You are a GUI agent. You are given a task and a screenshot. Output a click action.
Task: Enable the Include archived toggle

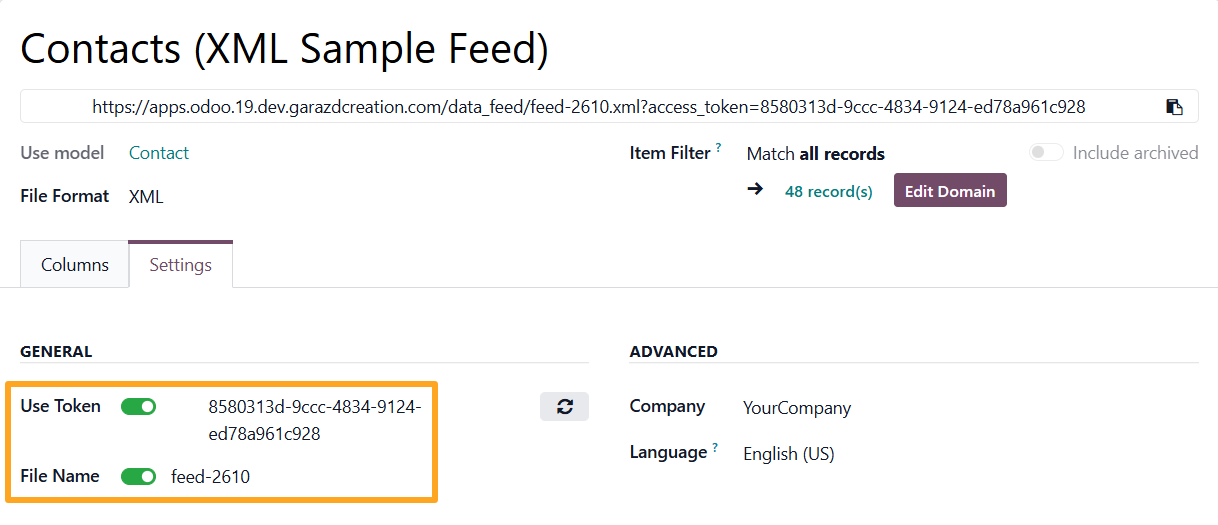(x=1046, y=153)
